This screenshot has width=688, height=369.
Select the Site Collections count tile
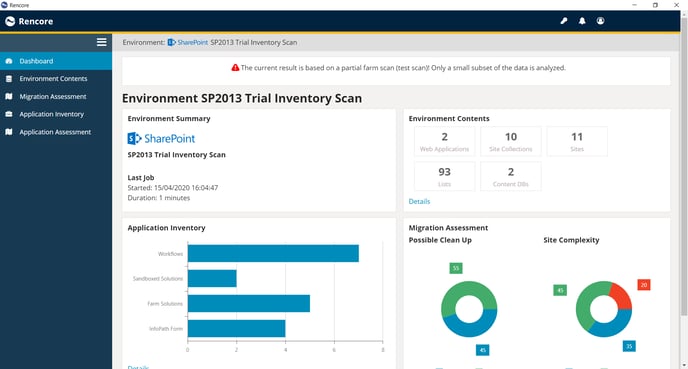pyautogui.click(x=511, y=141)
